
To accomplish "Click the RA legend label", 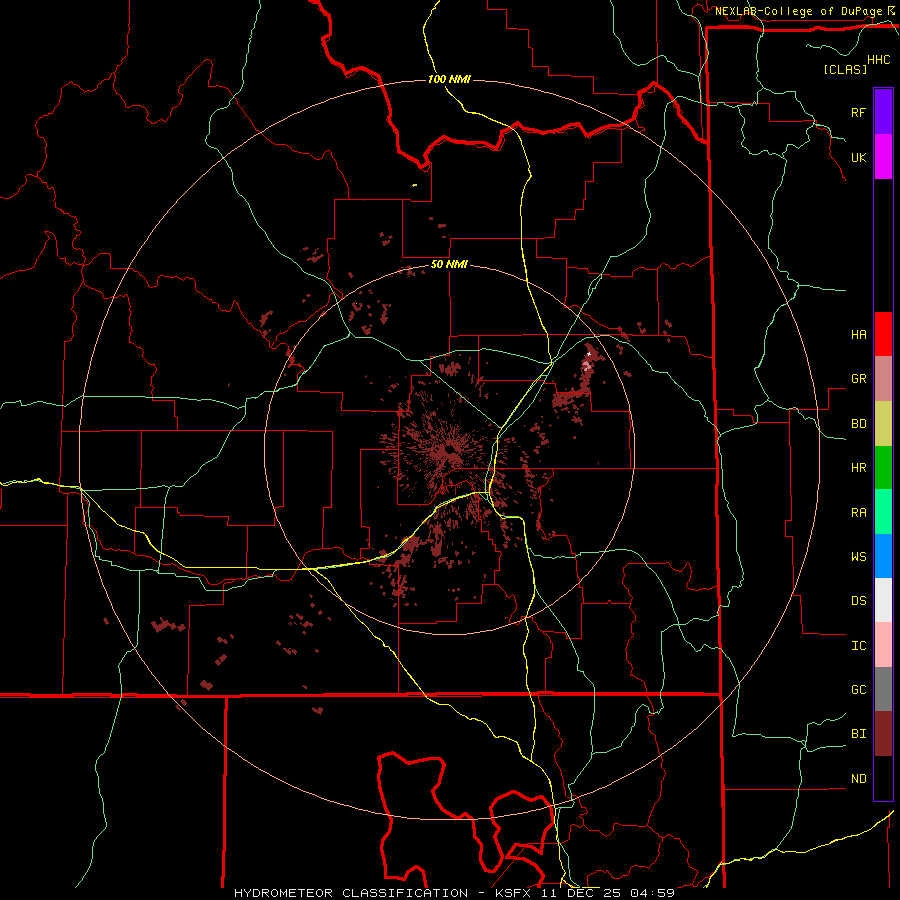I will click(x=858, y=513).
